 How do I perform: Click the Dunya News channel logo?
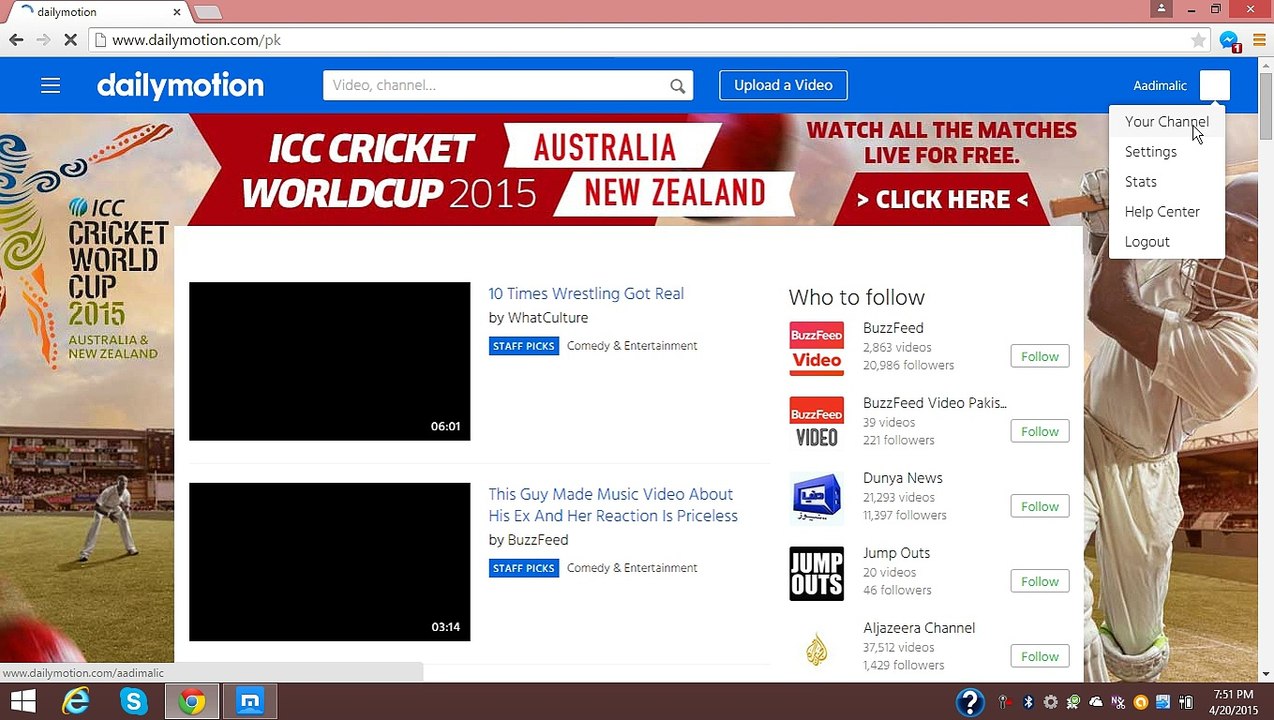click(x=817, y=498)
